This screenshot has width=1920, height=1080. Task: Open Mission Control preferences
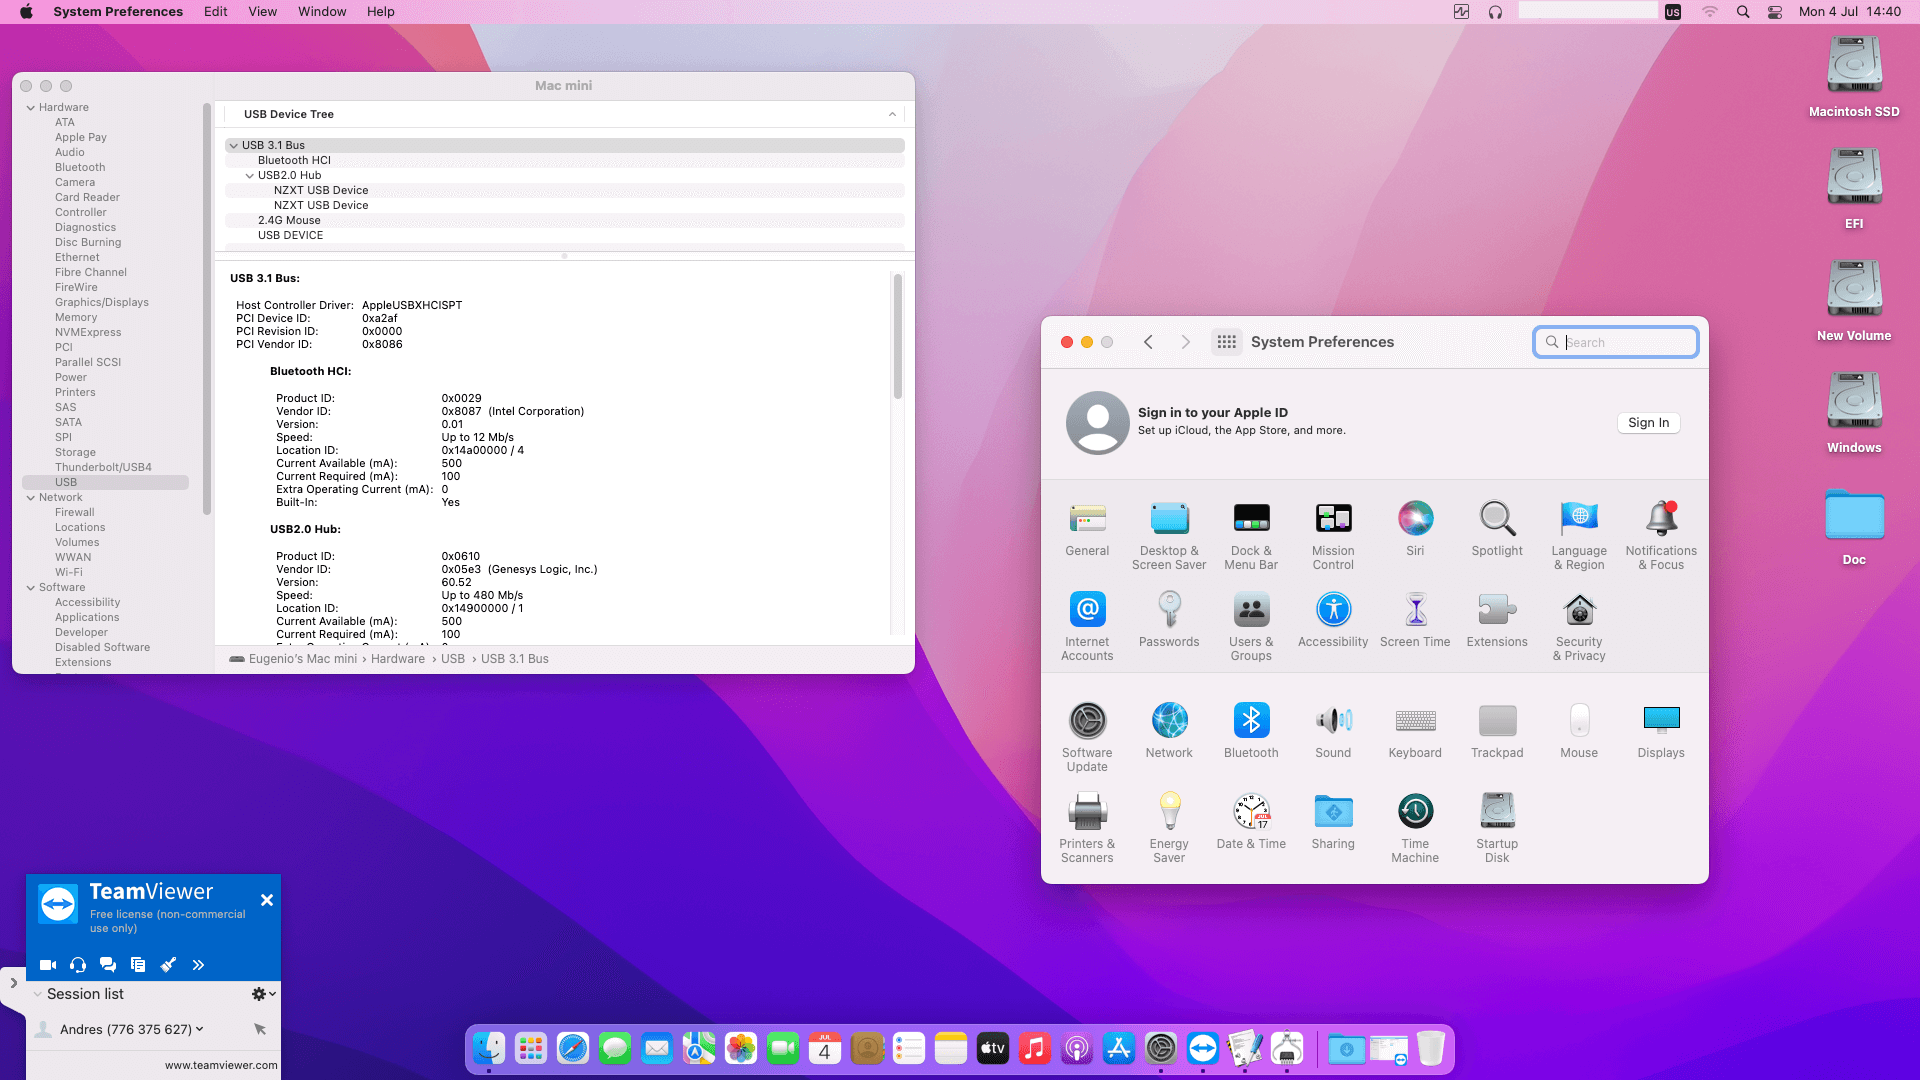click(1333, 536)
